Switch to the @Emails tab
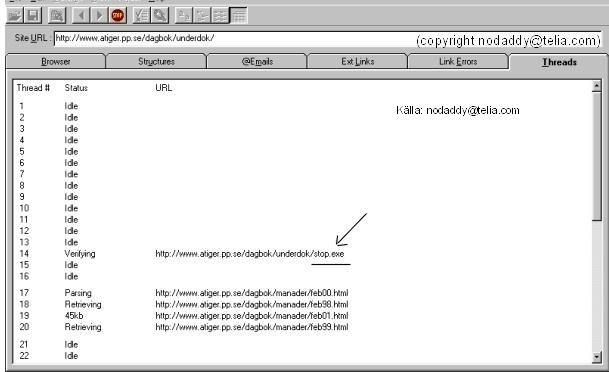609x372 pixels. point(257,62)
